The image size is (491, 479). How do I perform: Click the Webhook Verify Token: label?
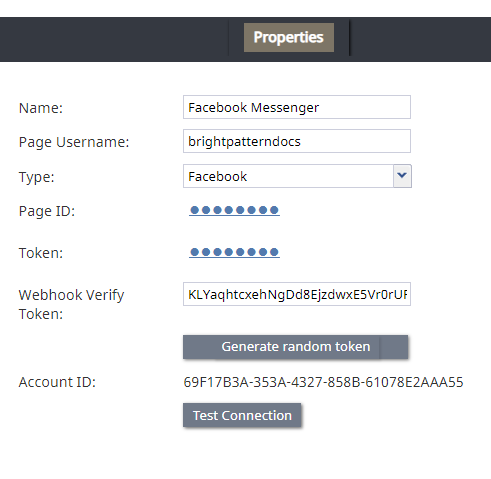(71, 304)
